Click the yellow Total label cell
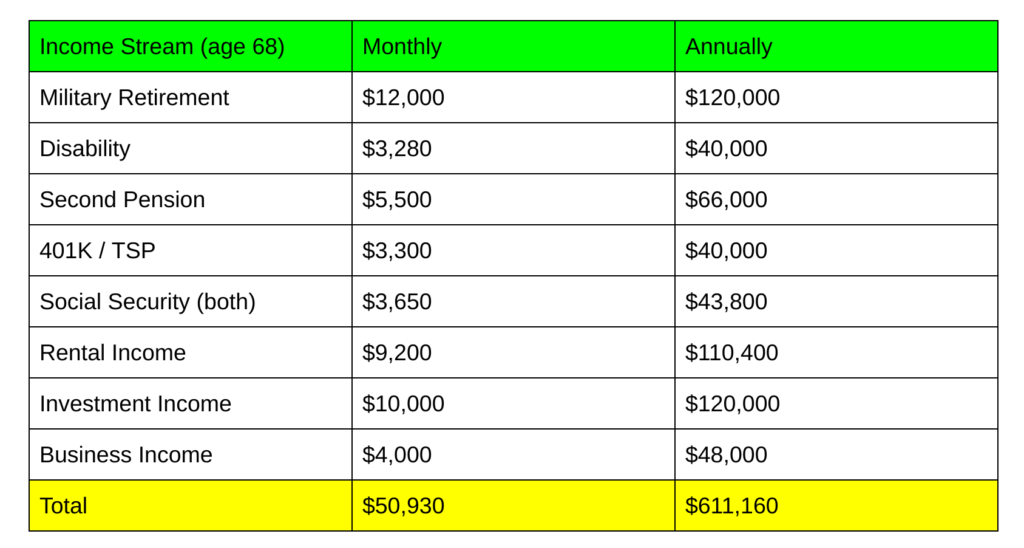1024x548 pixels. pyautogui.click(x=63, y=506)
